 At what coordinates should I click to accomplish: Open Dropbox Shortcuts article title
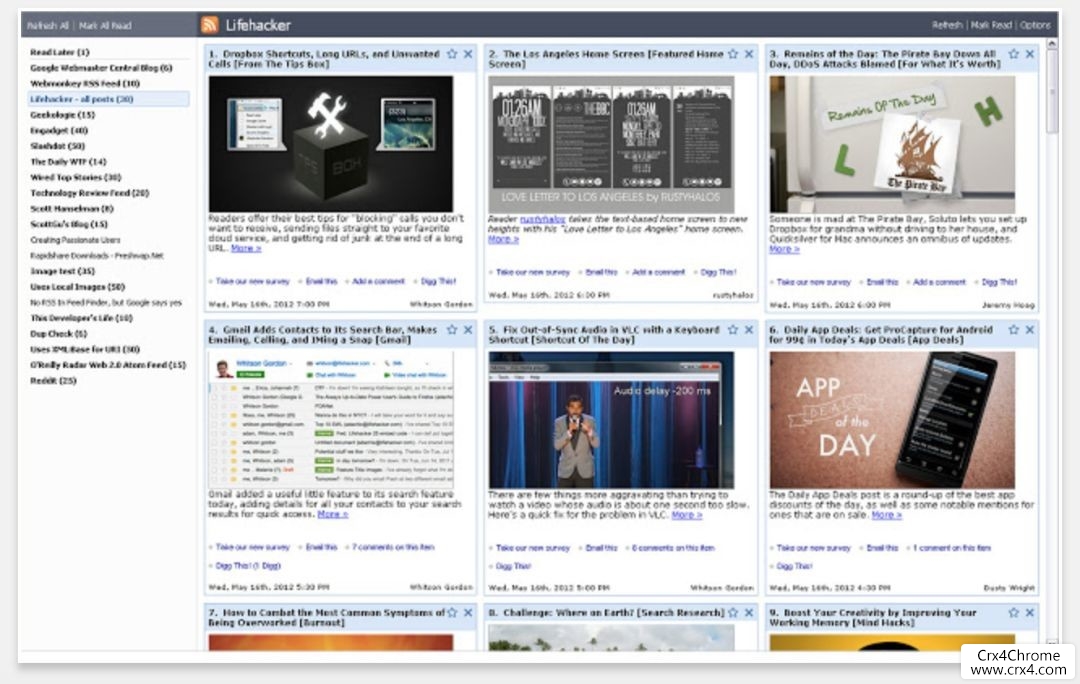(x=324, y=59)
